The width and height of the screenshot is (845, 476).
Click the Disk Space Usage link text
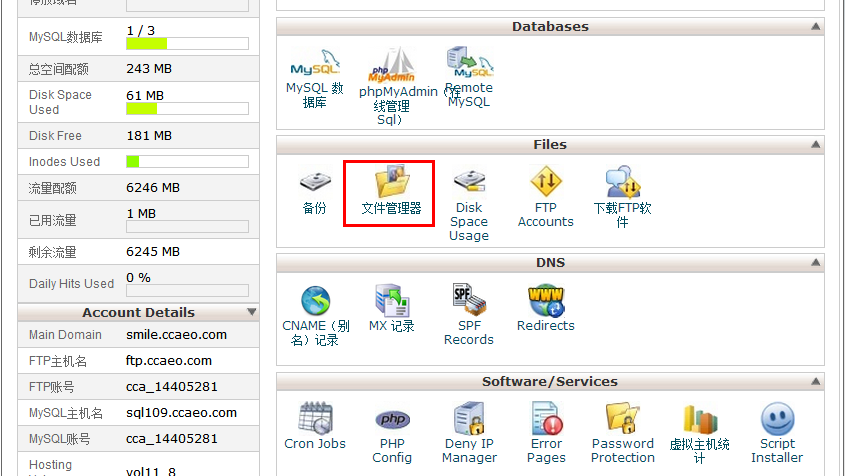tap(469, 222)
